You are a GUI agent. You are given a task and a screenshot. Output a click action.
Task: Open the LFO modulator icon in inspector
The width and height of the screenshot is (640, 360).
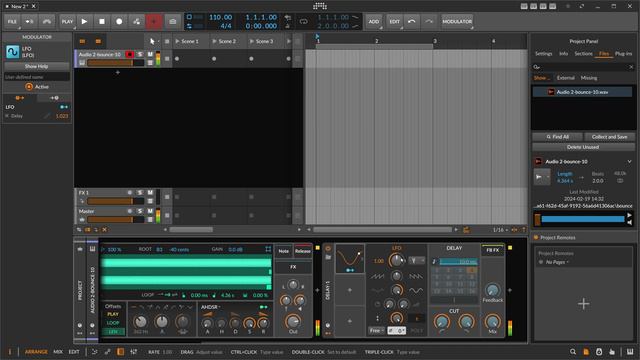pyautogui.click(x=13, y=52)
